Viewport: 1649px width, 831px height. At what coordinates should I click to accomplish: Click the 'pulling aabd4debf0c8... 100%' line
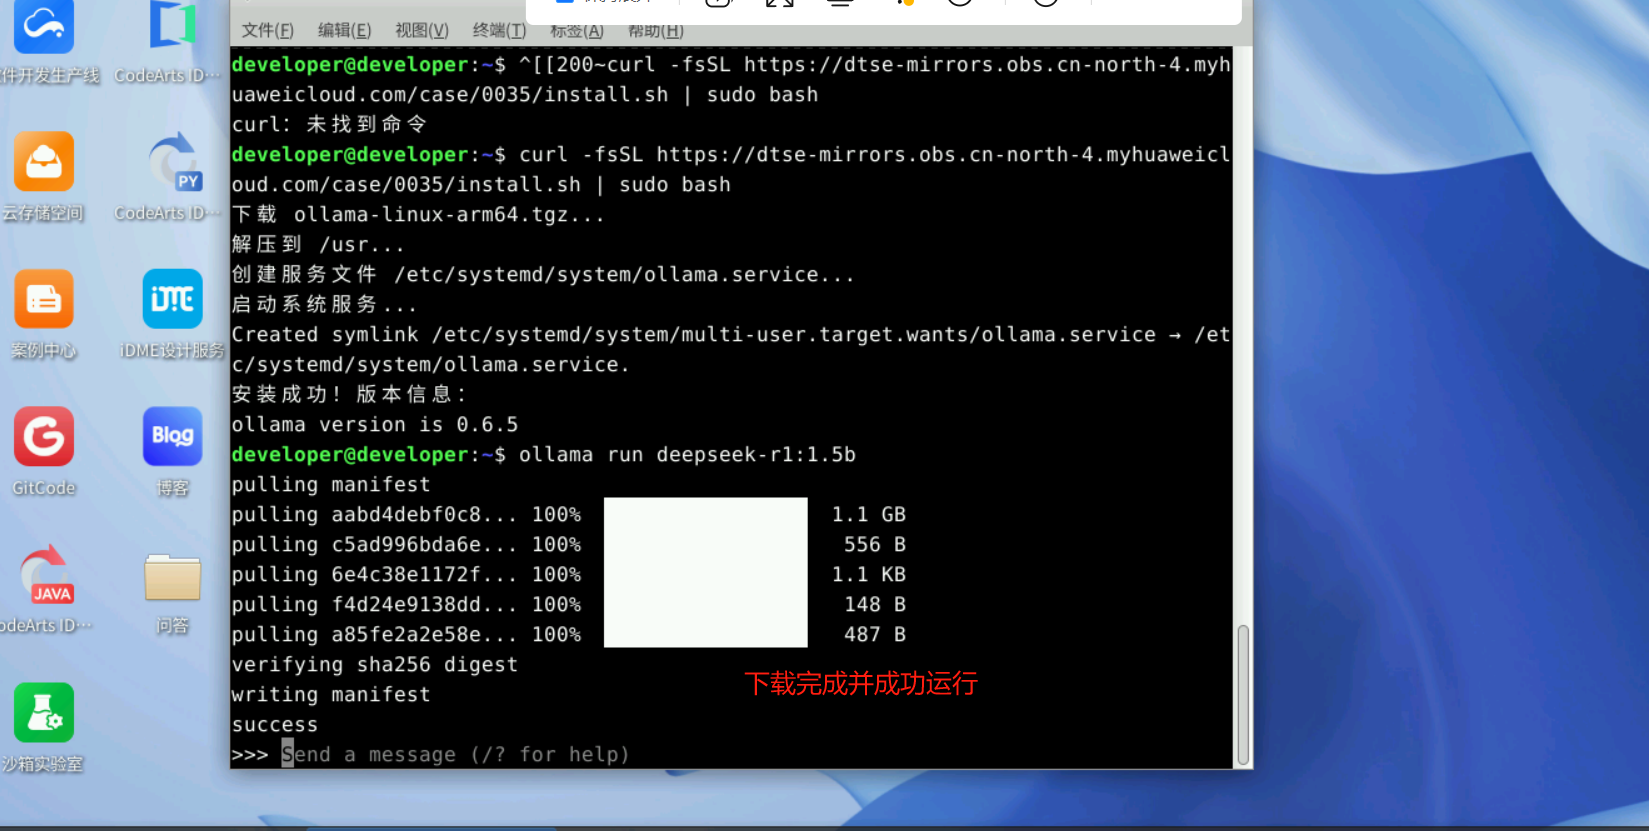tap(406, 514)
